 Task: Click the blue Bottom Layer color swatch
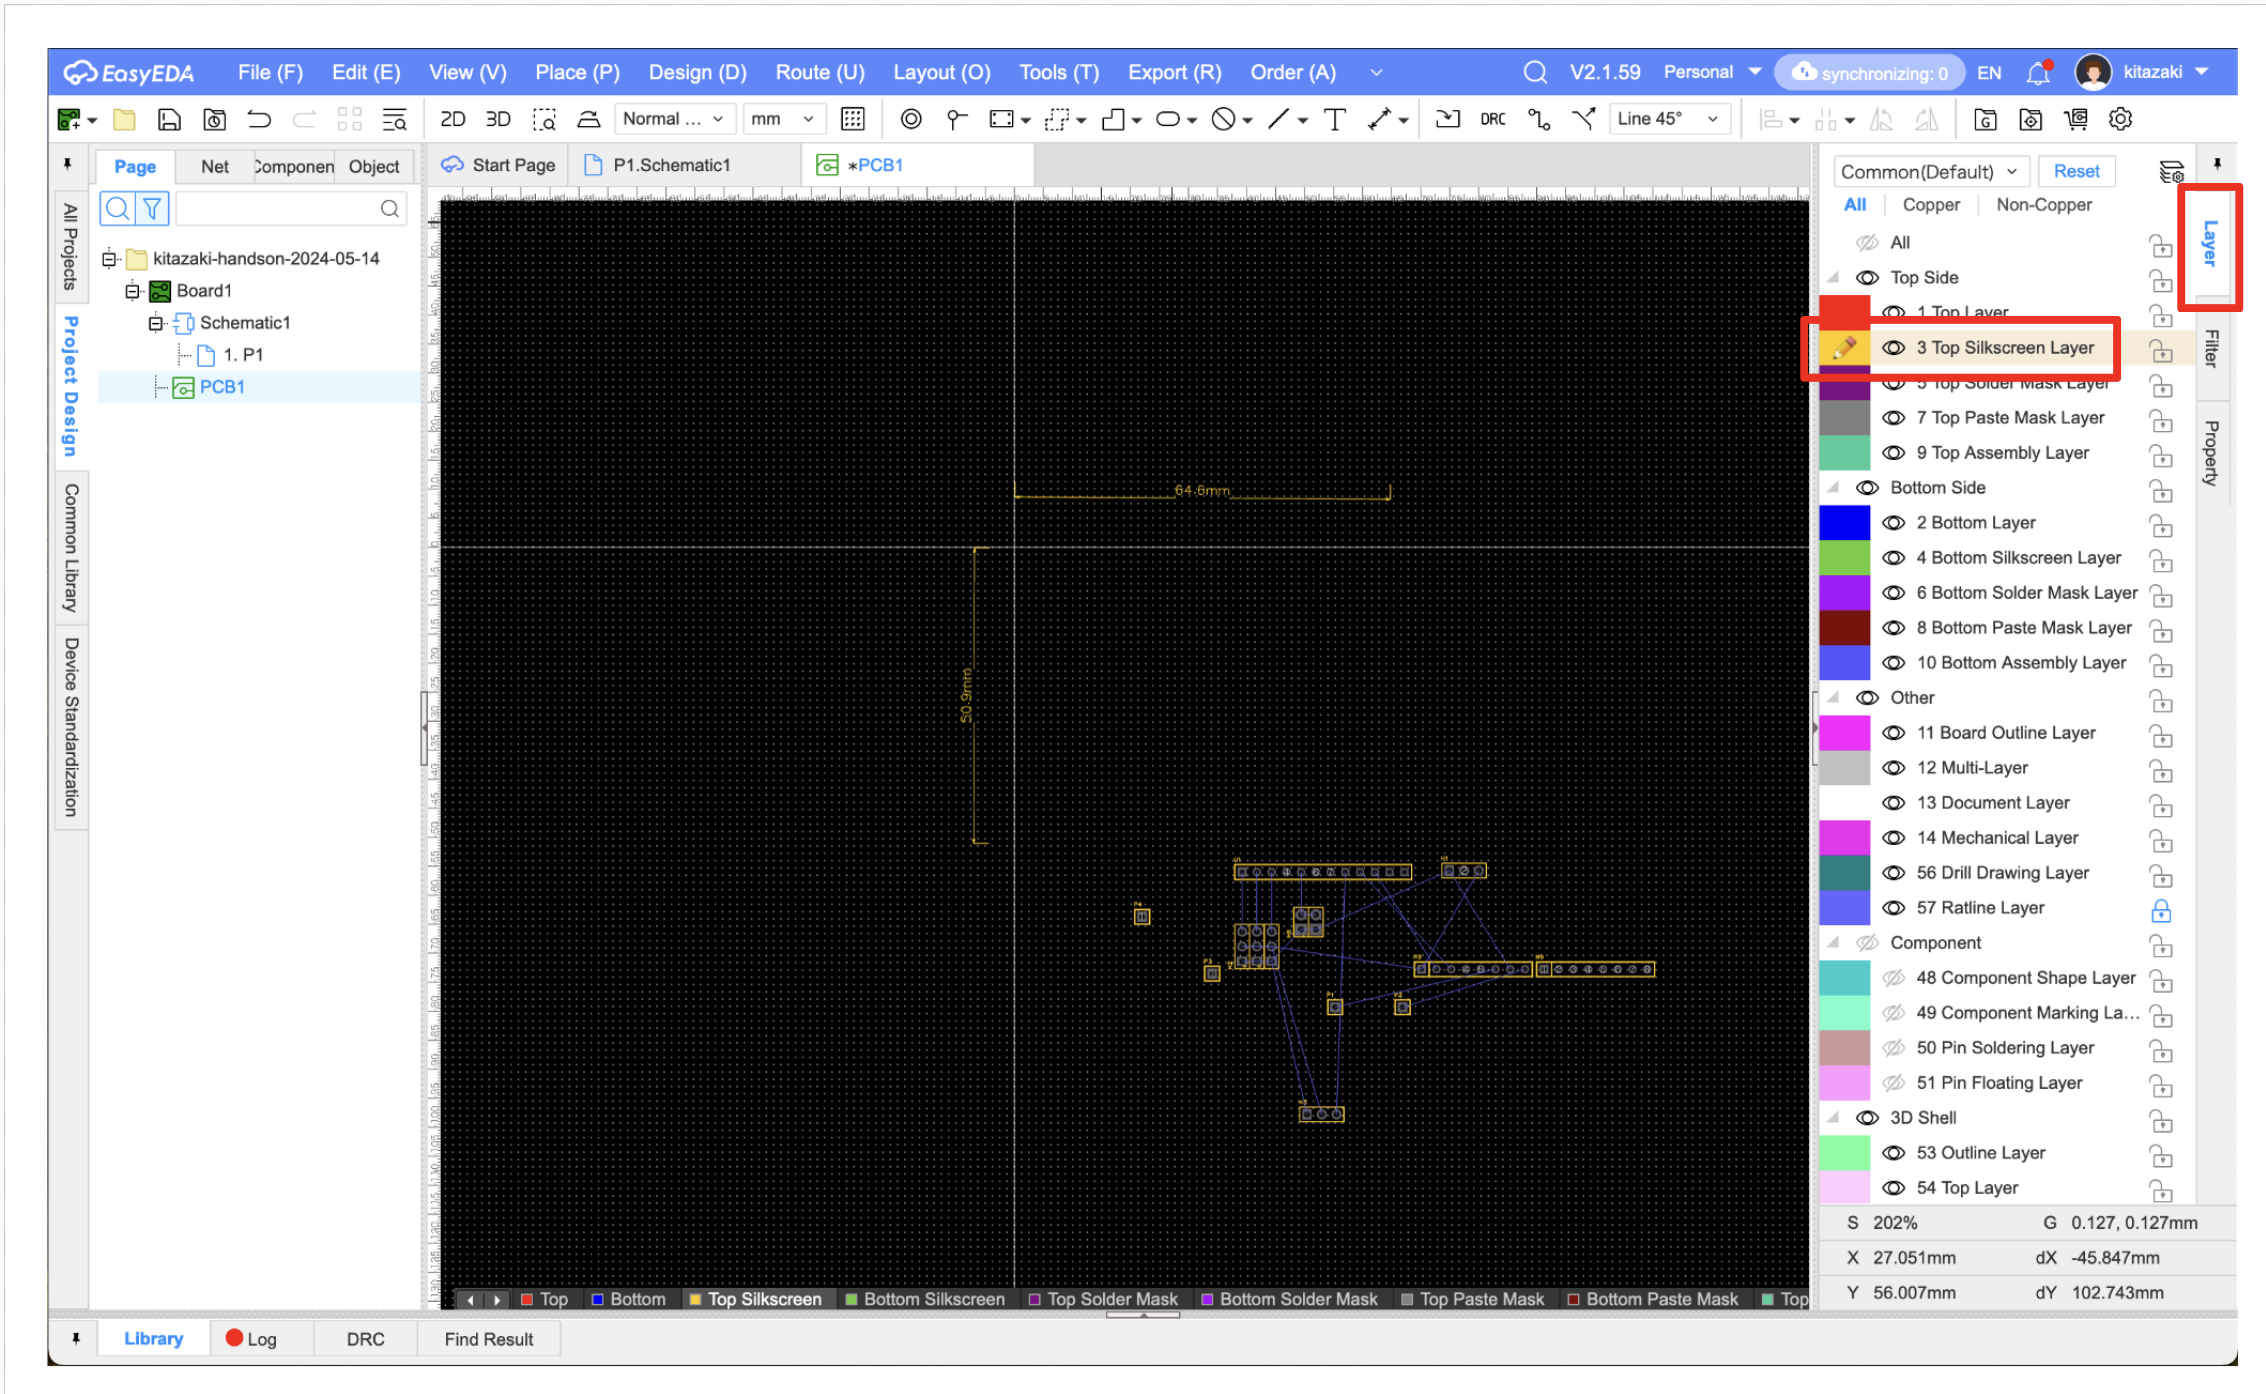[1843, 523]
